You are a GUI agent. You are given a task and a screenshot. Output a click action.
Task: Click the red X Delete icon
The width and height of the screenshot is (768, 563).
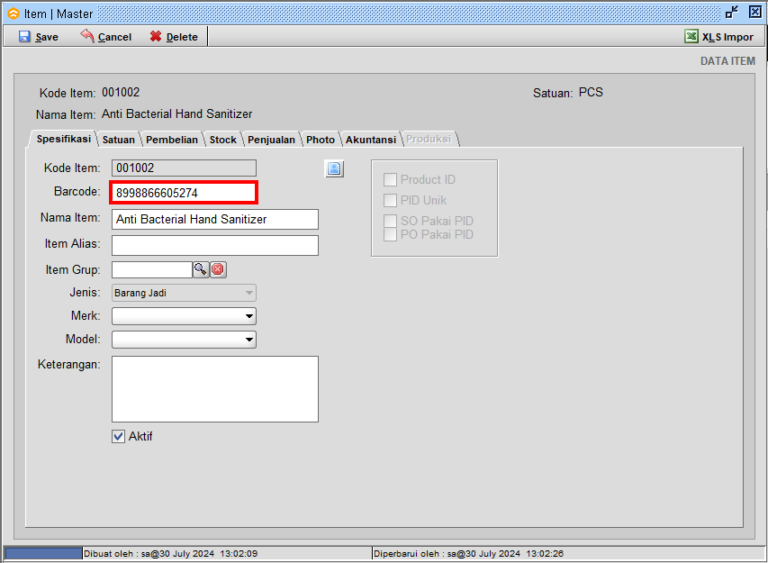[x=155, y=36]
